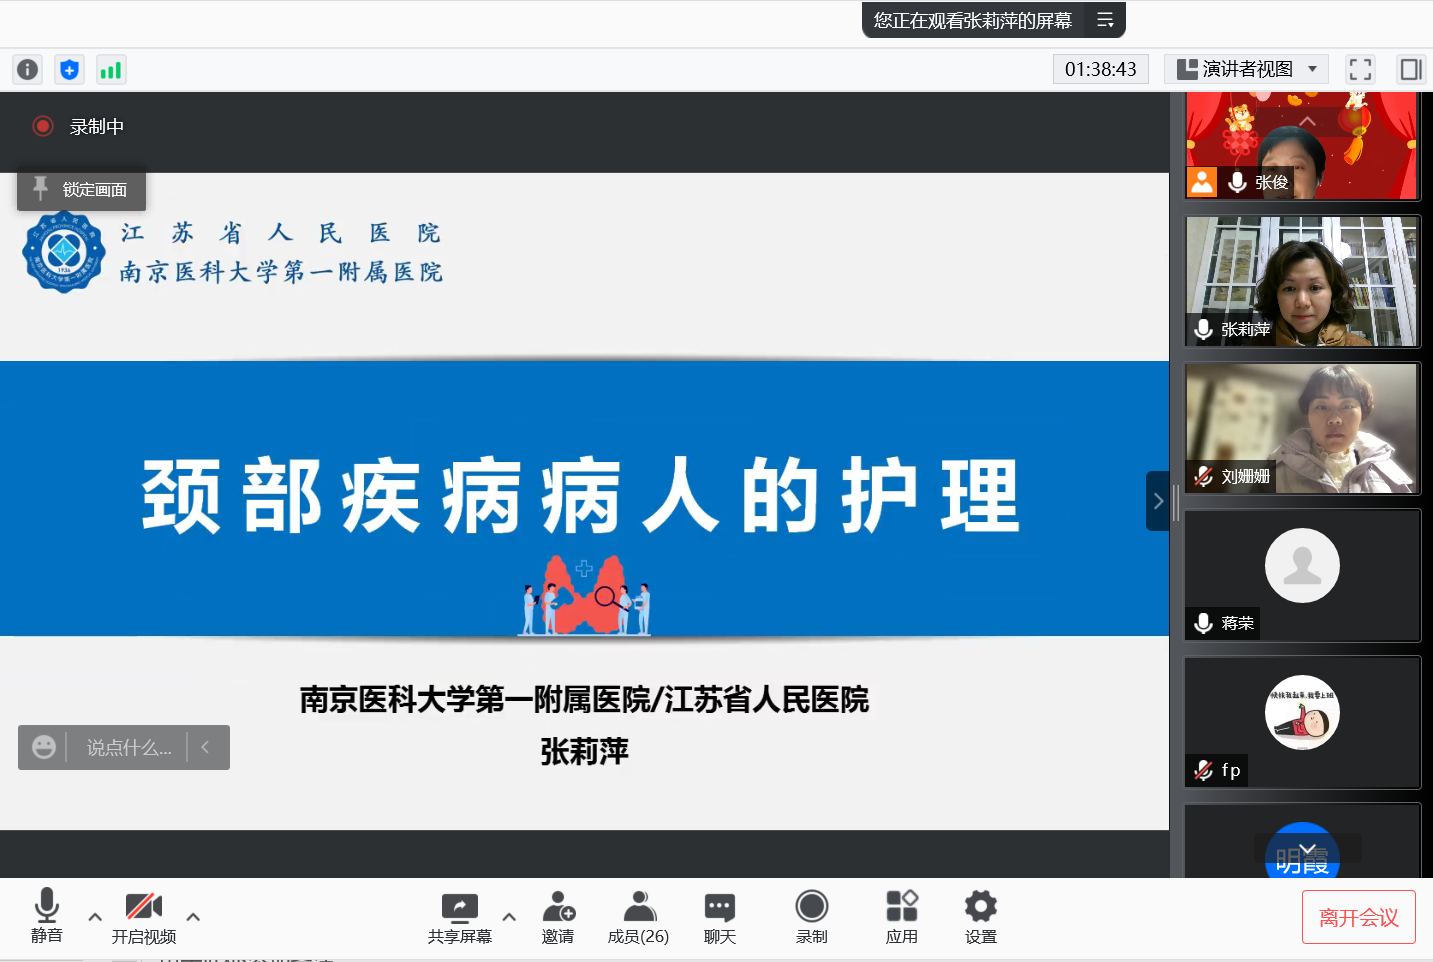Enter full screen mode
1433x962 pixels.
tap(1360, 69)
